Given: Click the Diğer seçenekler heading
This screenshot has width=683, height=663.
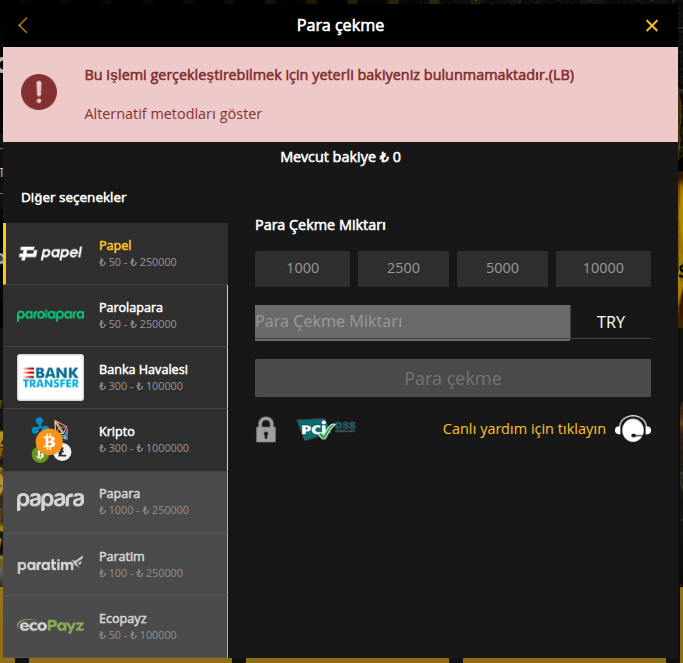Looking at the screenshot, I should (x=74, y=198).
